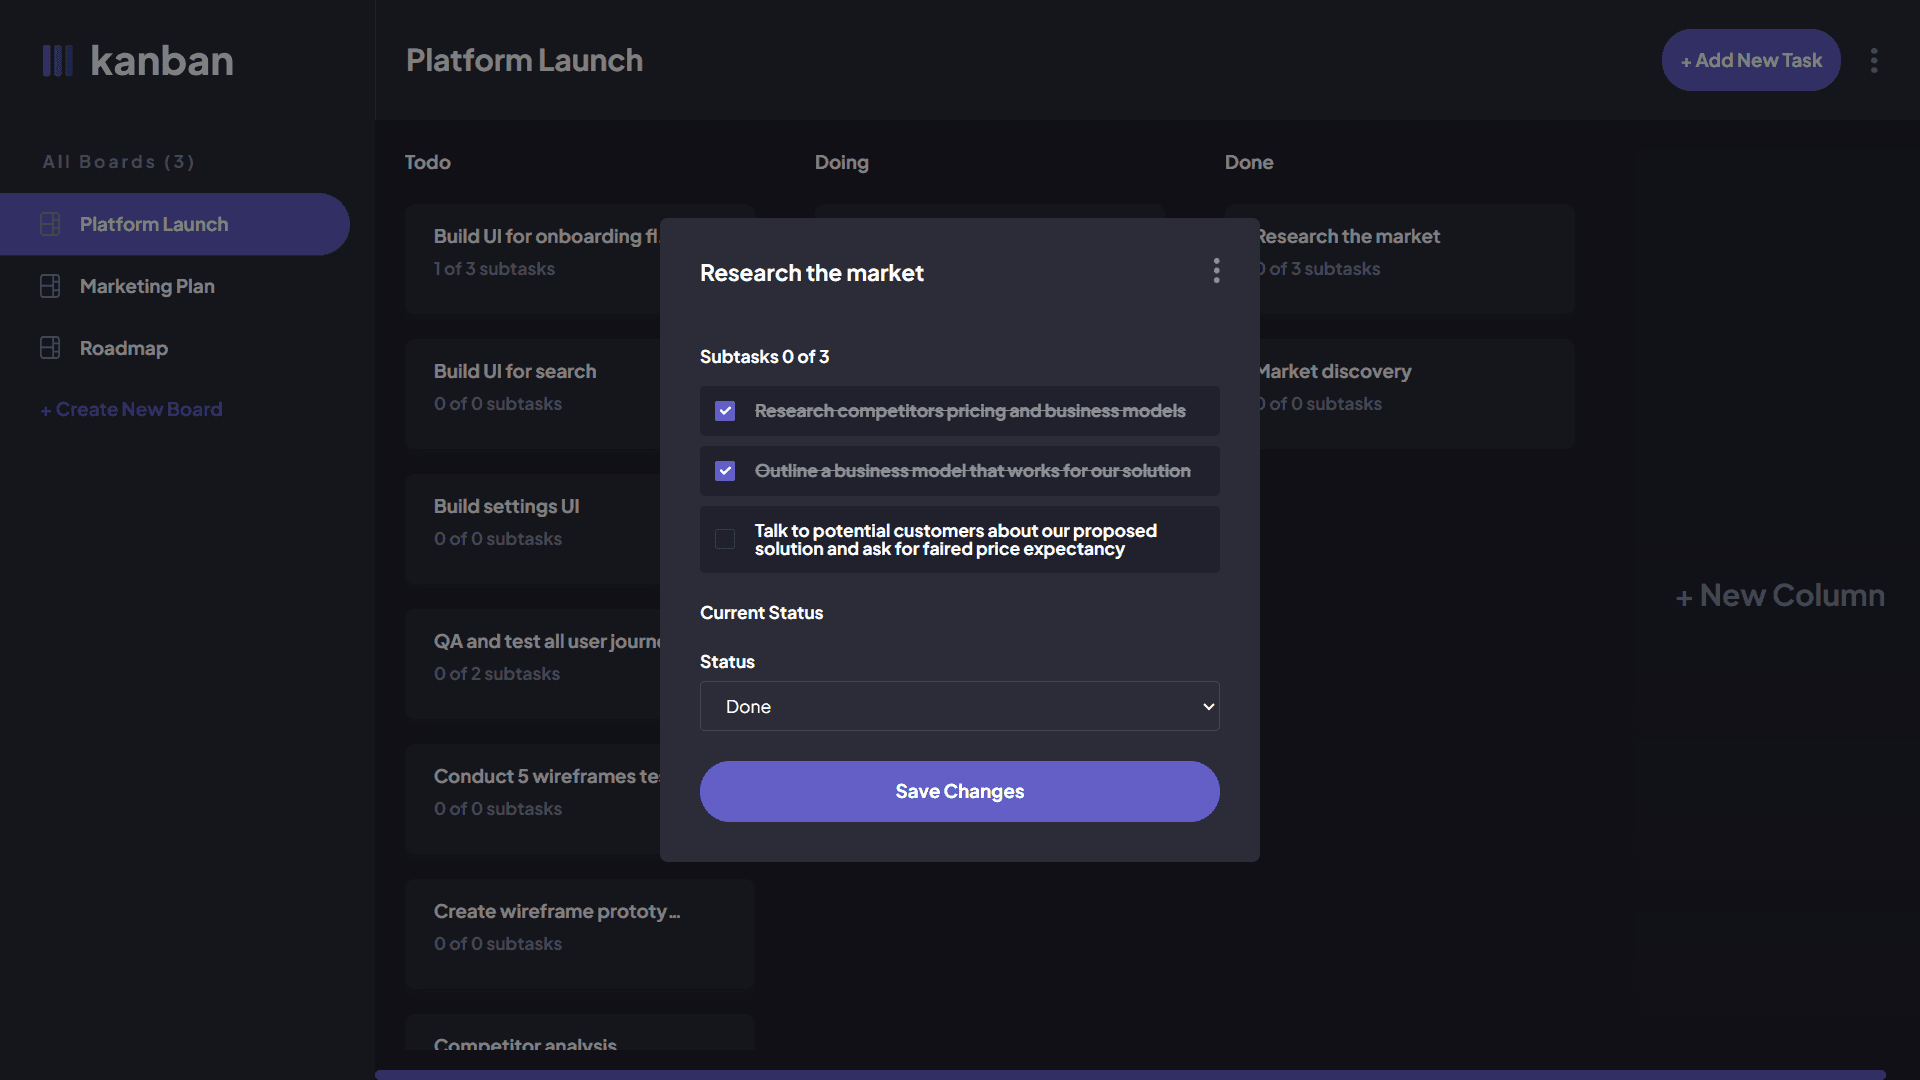Uncheck Outline a business model subtask
The width and height of the screenshot is (1920, 1080).
(x=725, y=471)
